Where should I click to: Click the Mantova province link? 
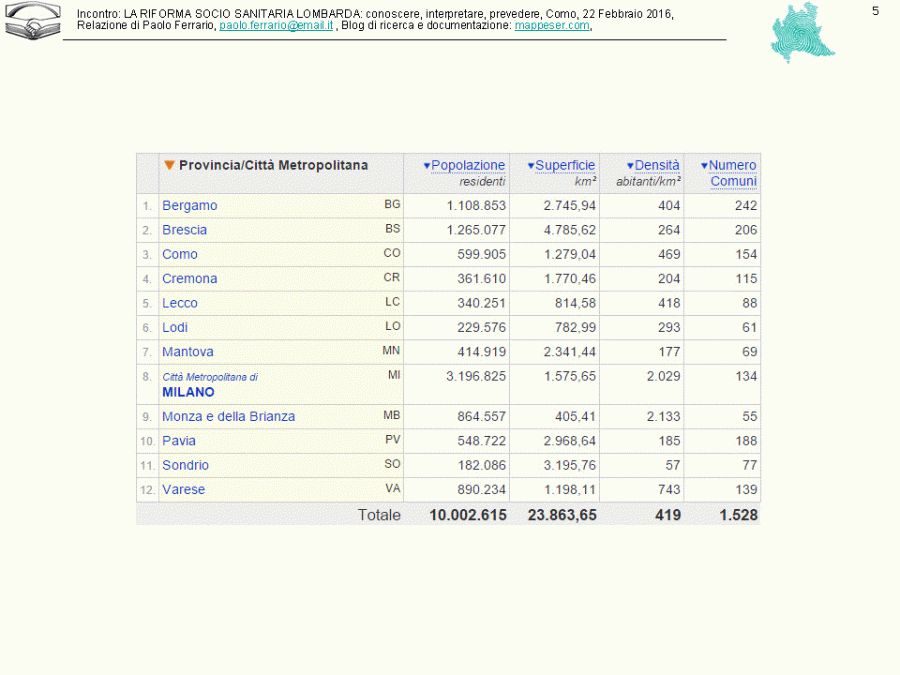coord(187,352)
